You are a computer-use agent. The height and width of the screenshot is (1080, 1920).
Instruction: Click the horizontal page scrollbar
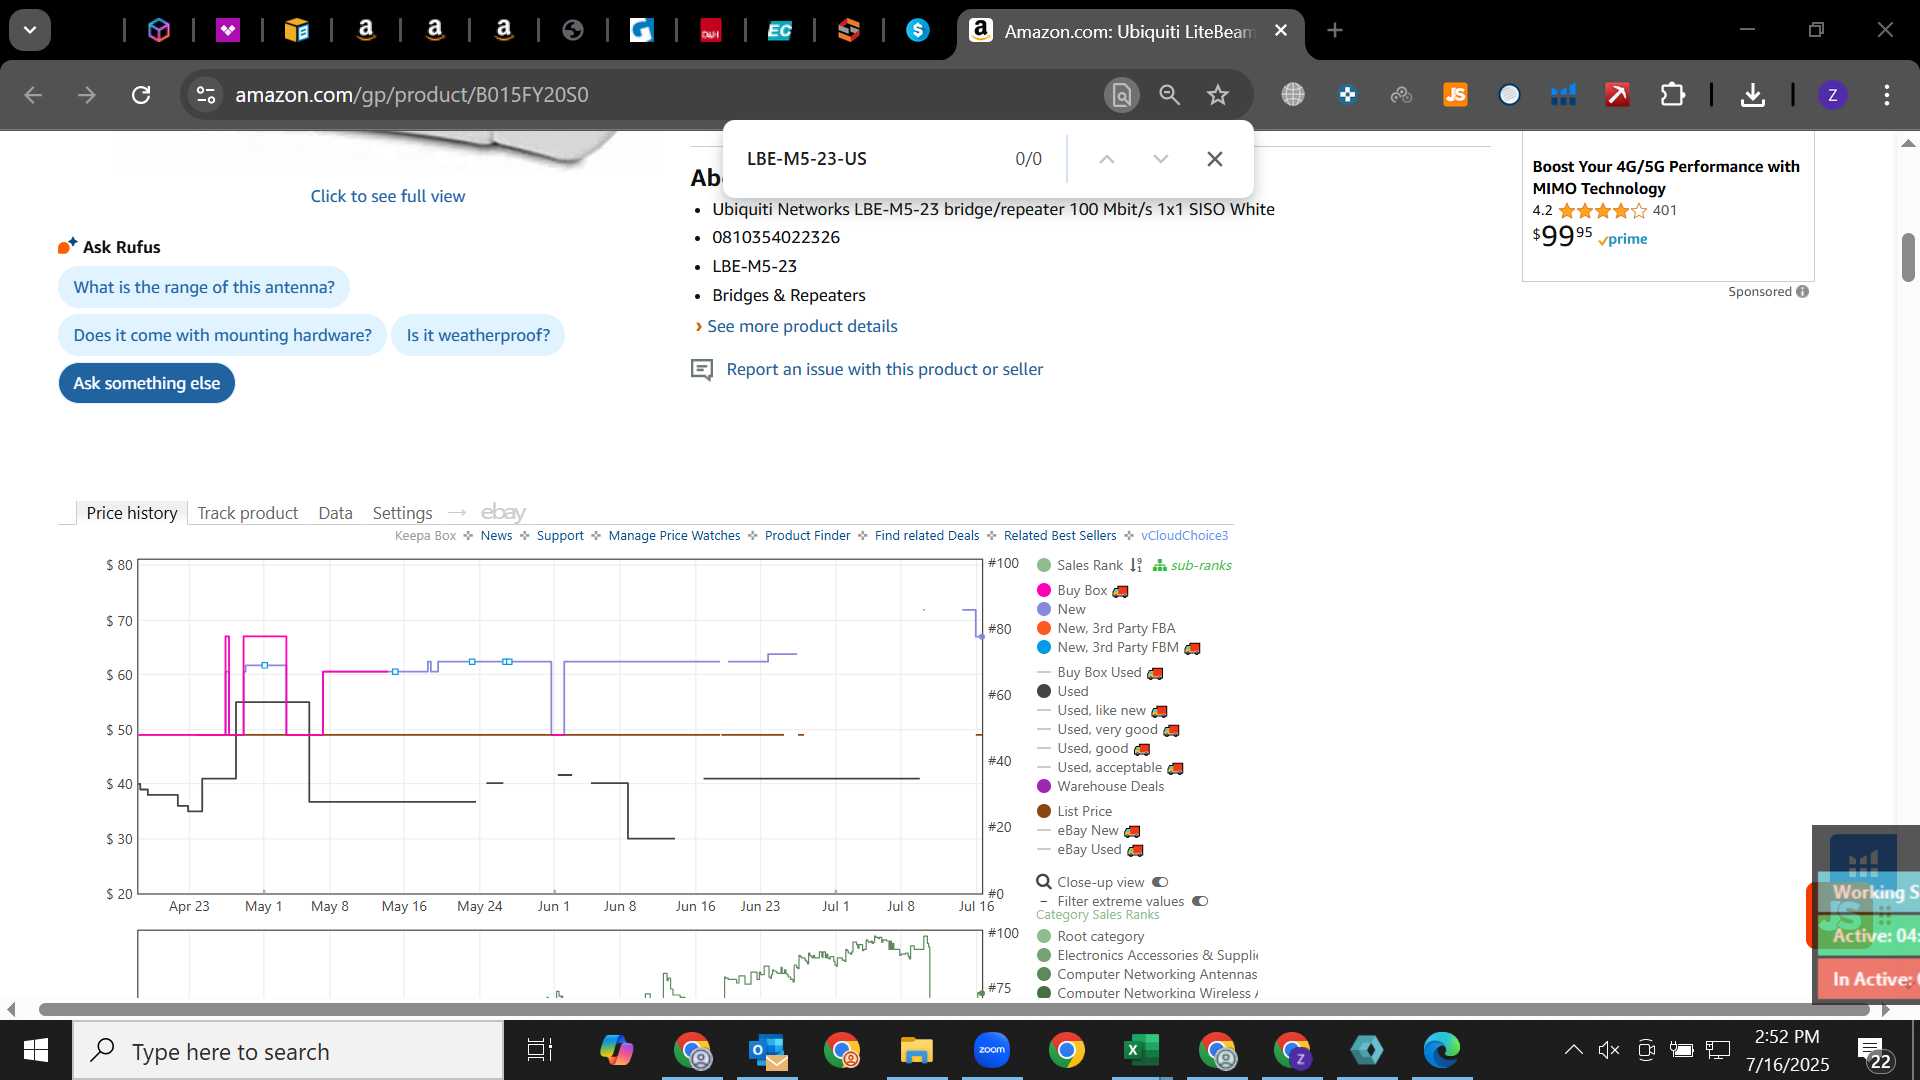click(953, 1009)
